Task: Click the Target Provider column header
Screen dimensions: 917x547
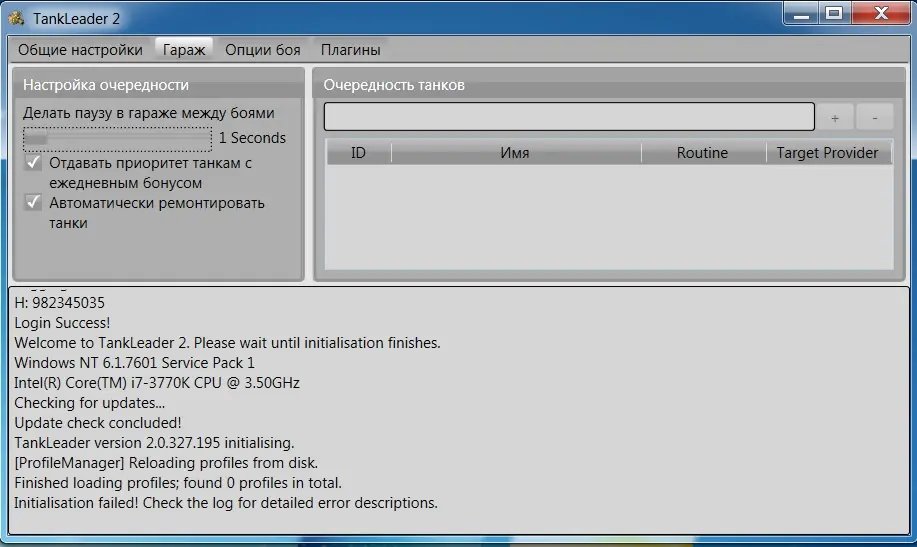Action: (x=827, y=153)
